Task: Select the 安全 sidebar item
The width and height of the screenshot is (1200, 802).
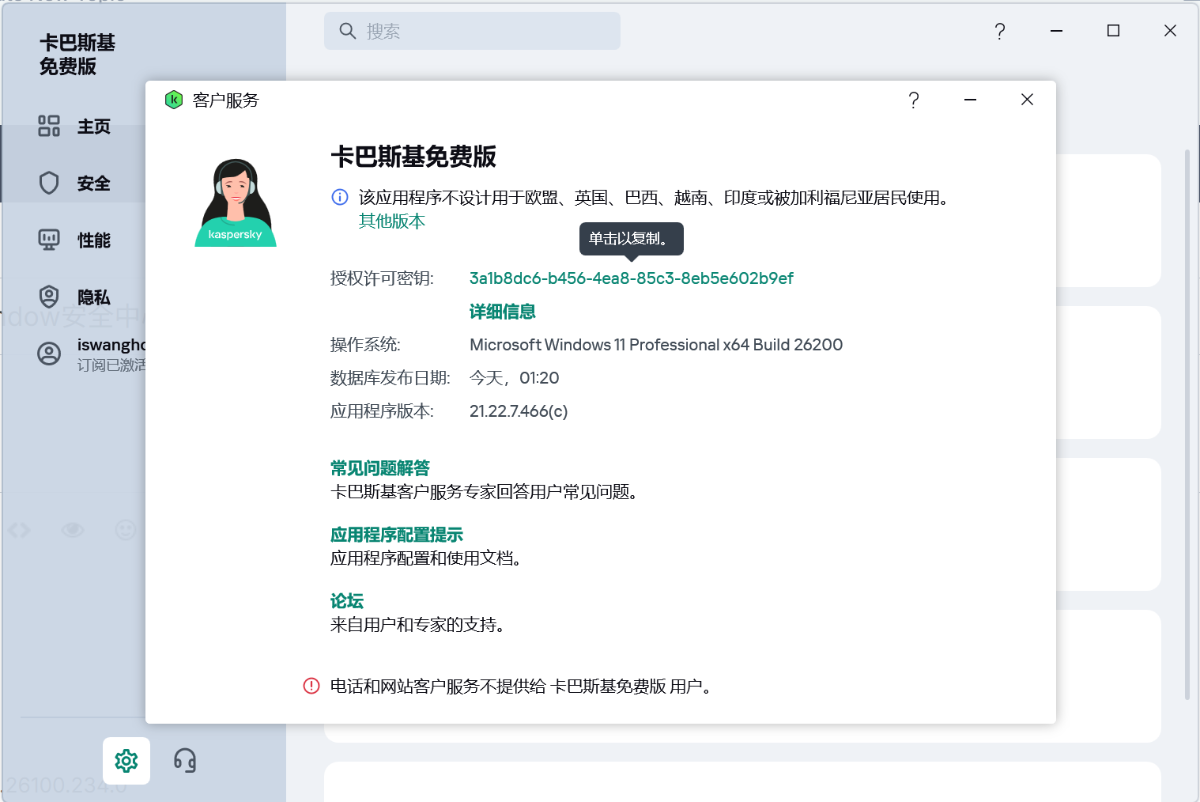Action: pos(94,184)
